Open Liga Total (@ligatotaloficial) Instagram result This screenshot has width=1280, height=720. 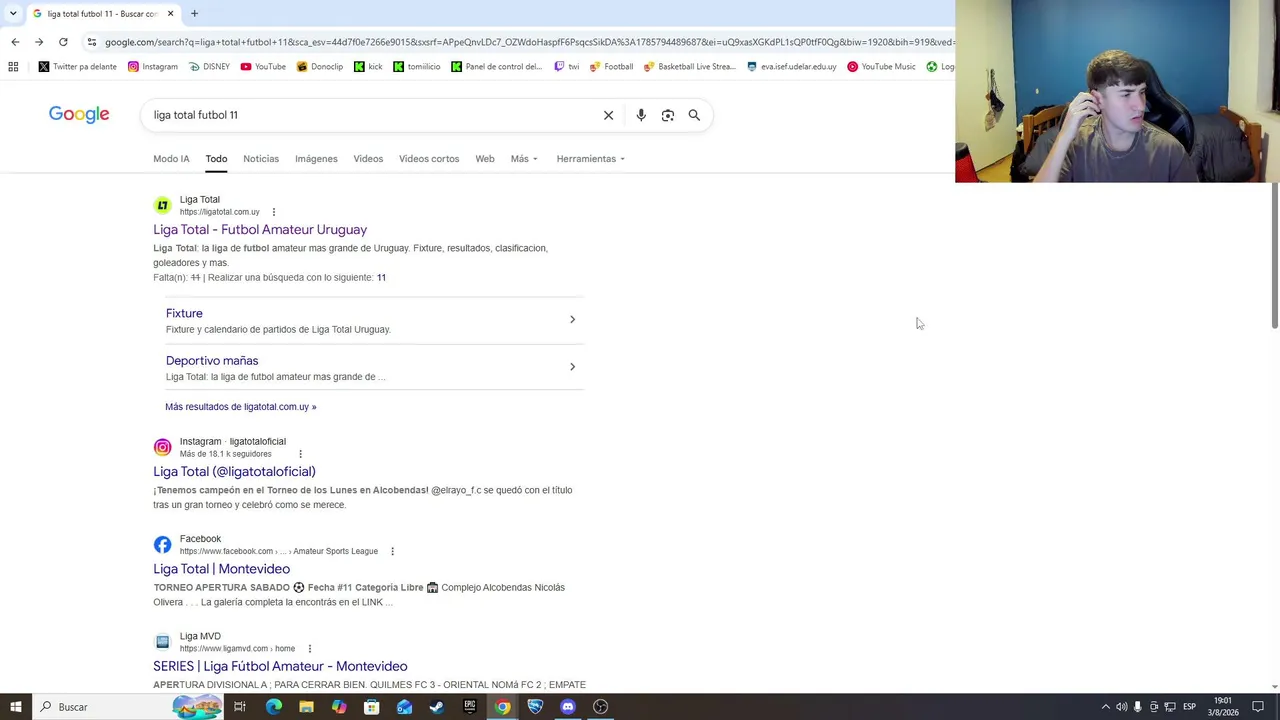coord(234,472)
